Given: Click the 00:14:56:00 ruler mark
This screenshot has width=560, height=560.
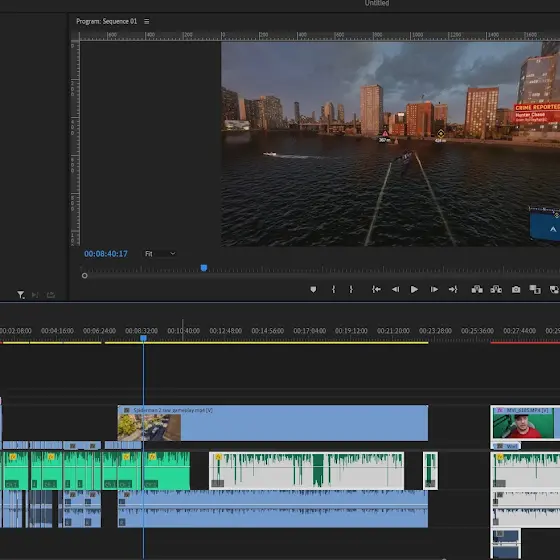Looking at the screenshot, I should pos(268,331).
